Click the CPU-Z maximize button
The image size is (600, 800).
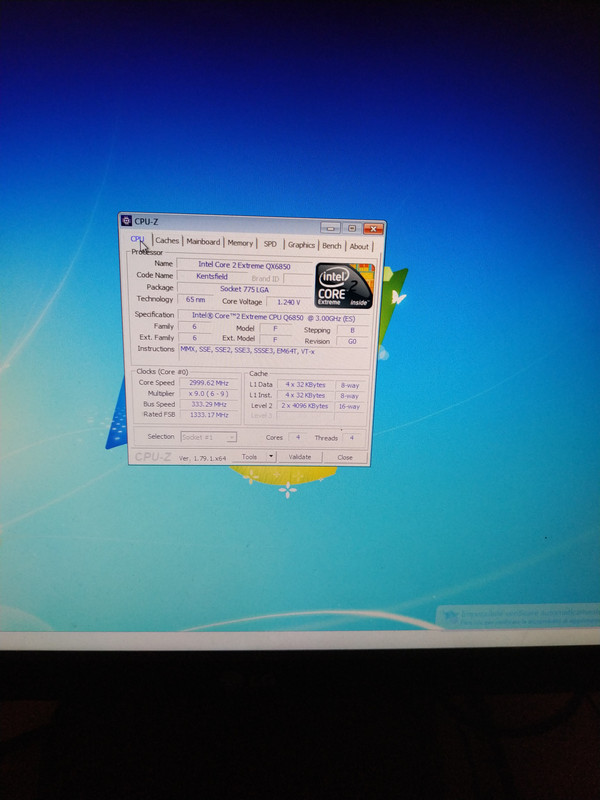tap(352, 228)
